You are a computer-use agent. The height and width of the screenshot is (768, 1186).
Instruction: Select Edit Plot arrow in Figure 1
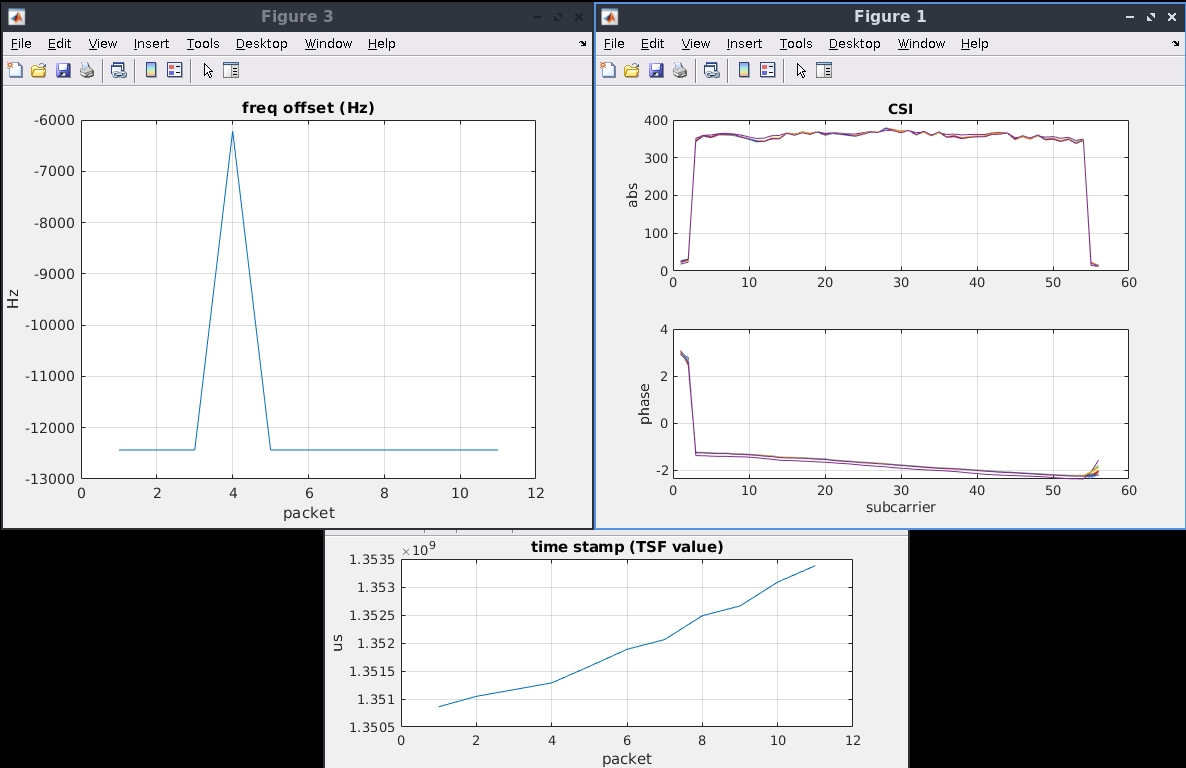click(801, 70)
